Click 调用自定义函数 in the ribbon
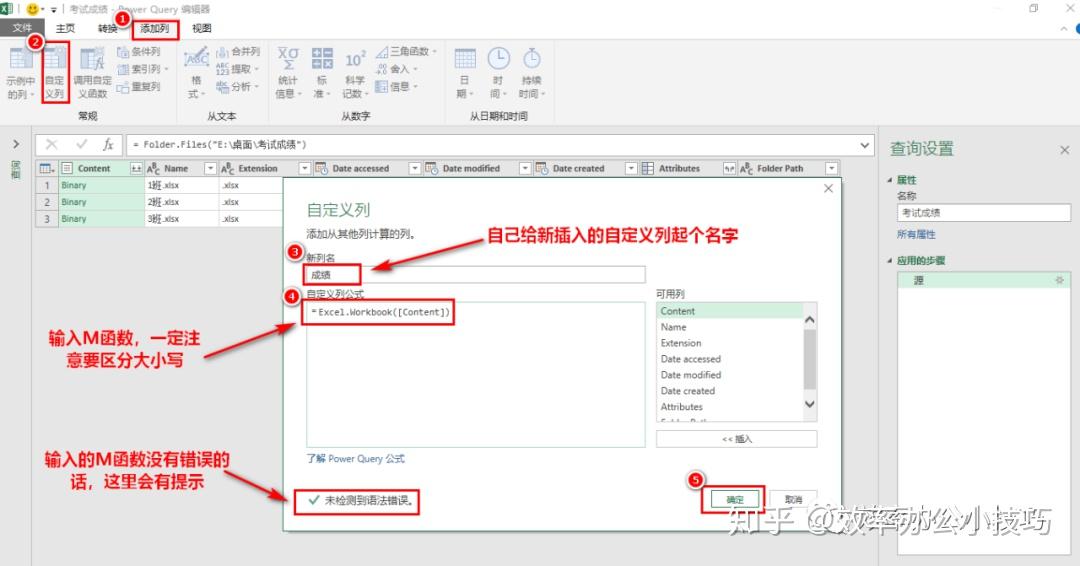 click(x=92, y=72)
